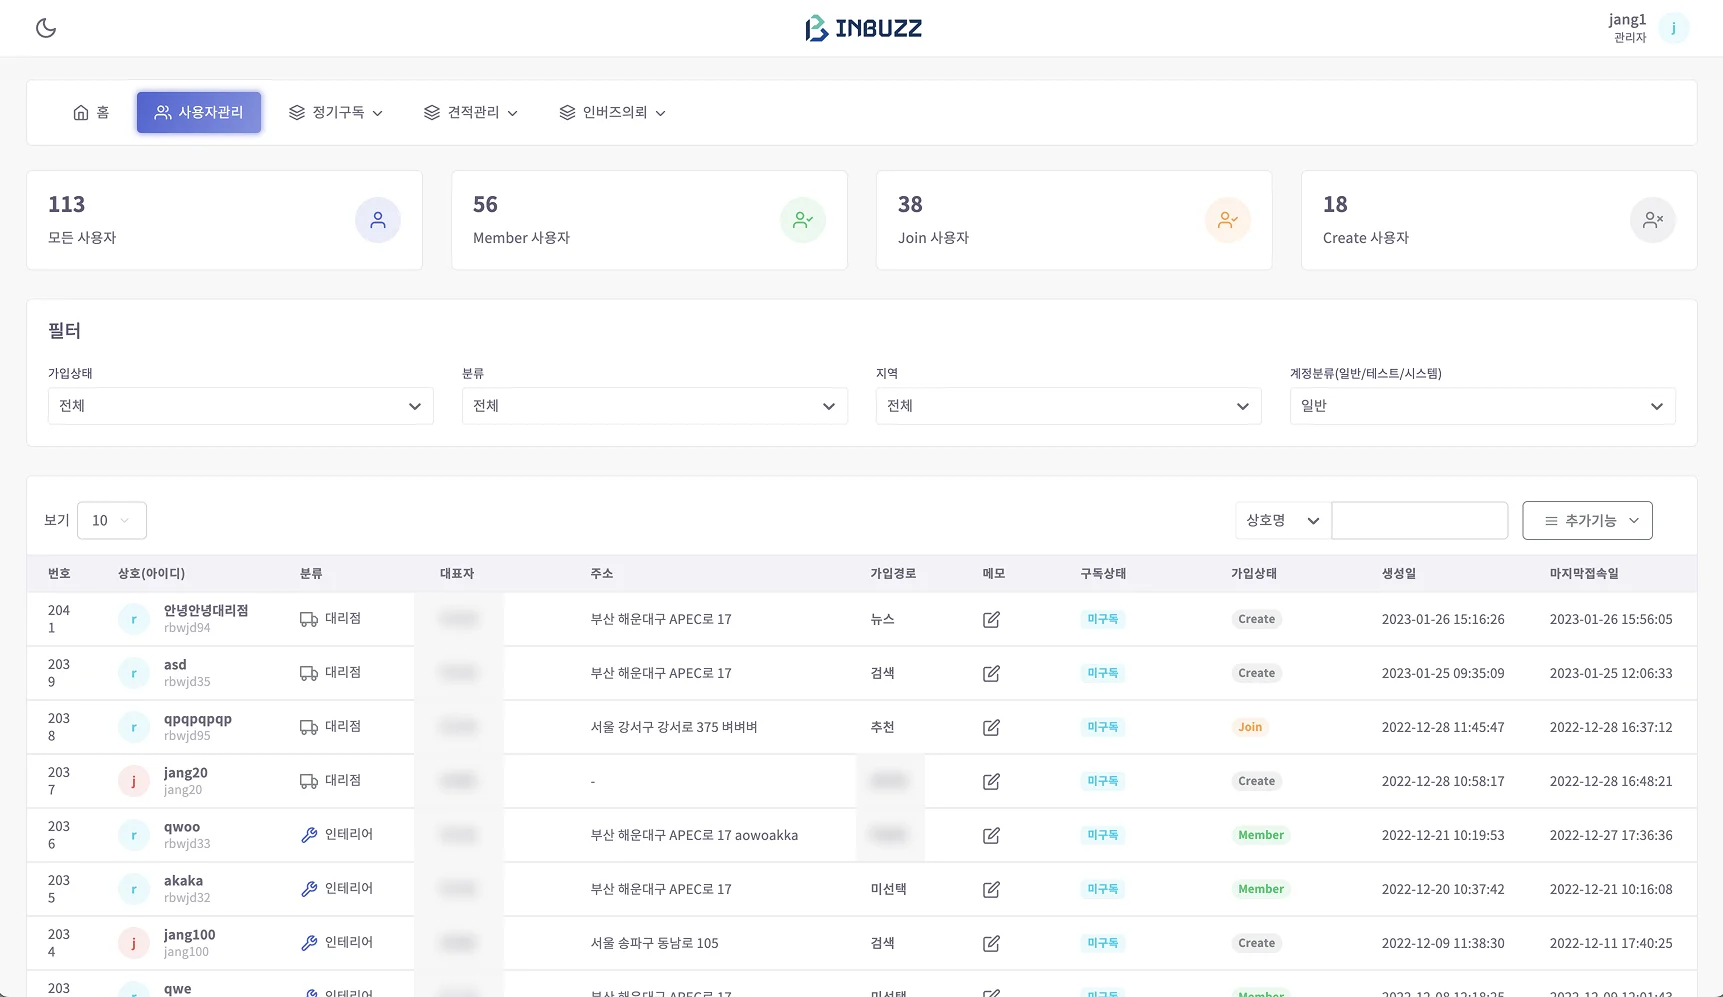Click wrench icon in akaka row
The image size is (1723, 997).
coord(309,889)
